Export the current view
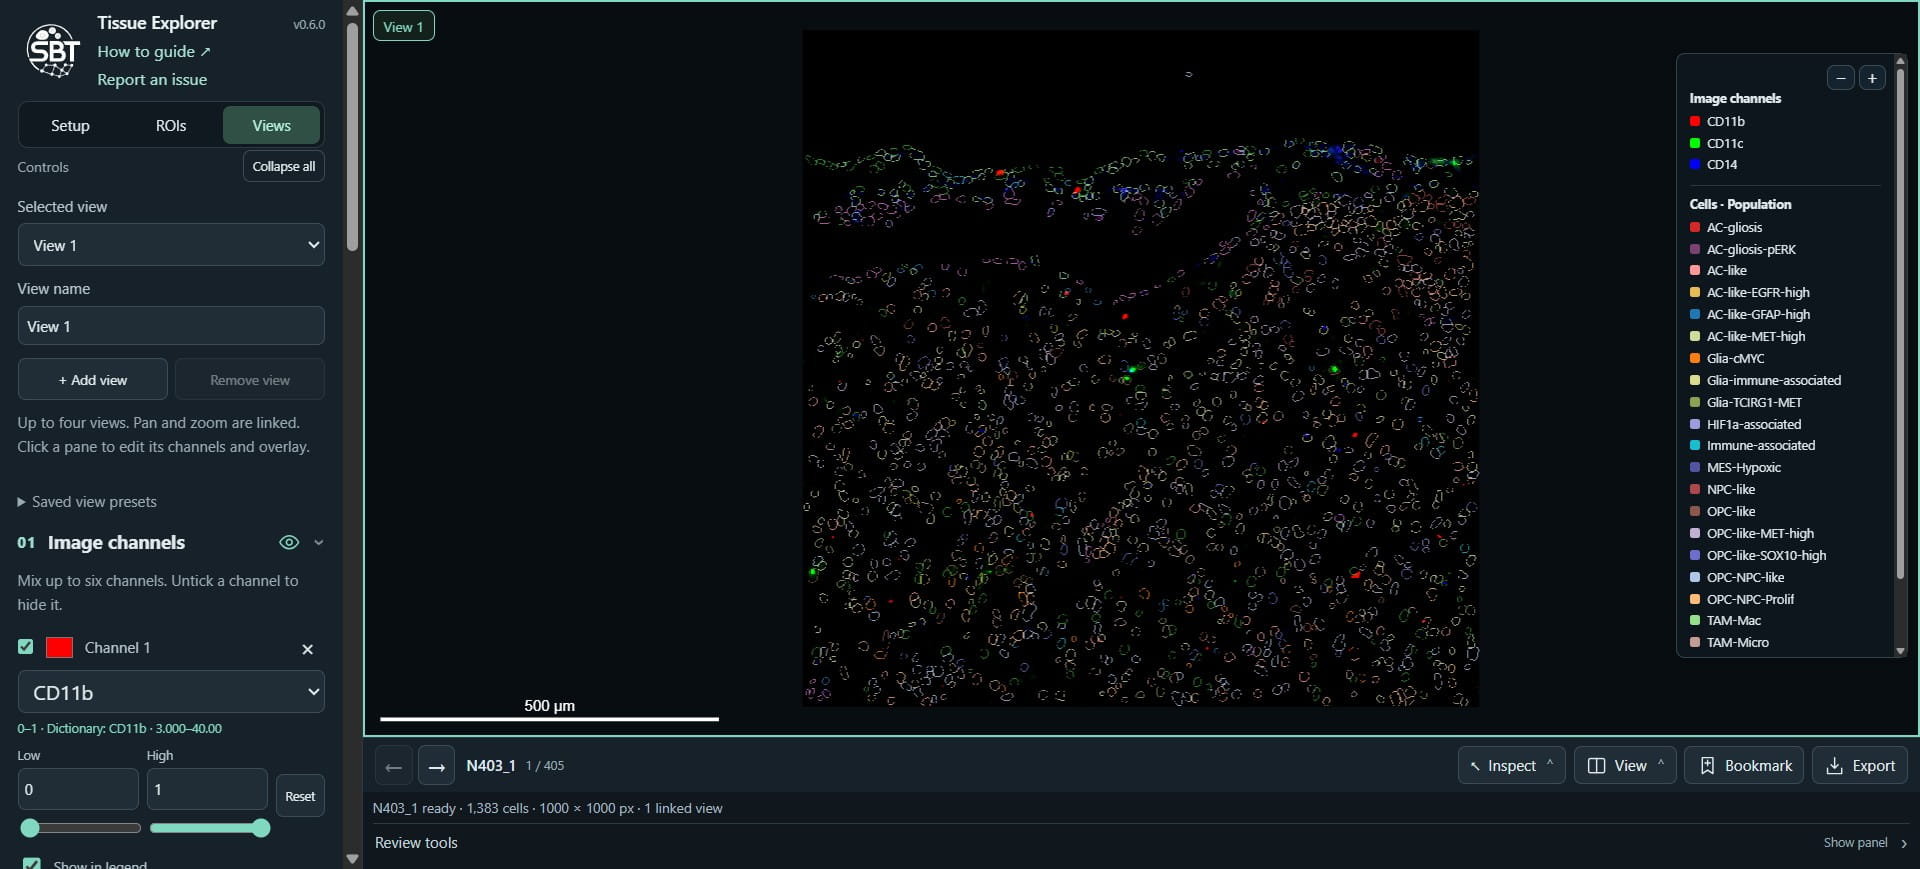 click(x=1860, y=765)
